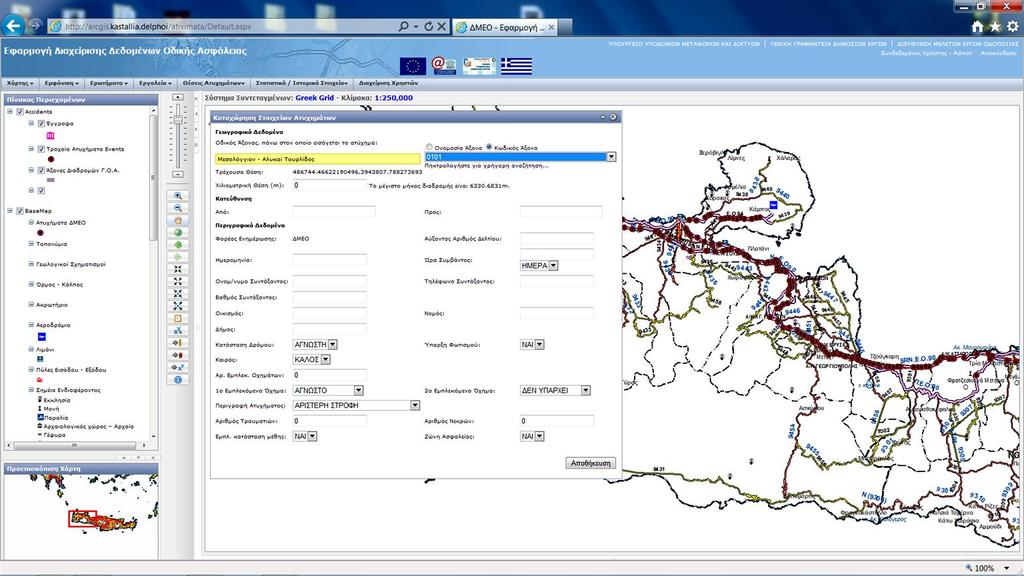Select the zoom in magnifier tool
The width and height of the screenshot is (1024, 576).
178,196
